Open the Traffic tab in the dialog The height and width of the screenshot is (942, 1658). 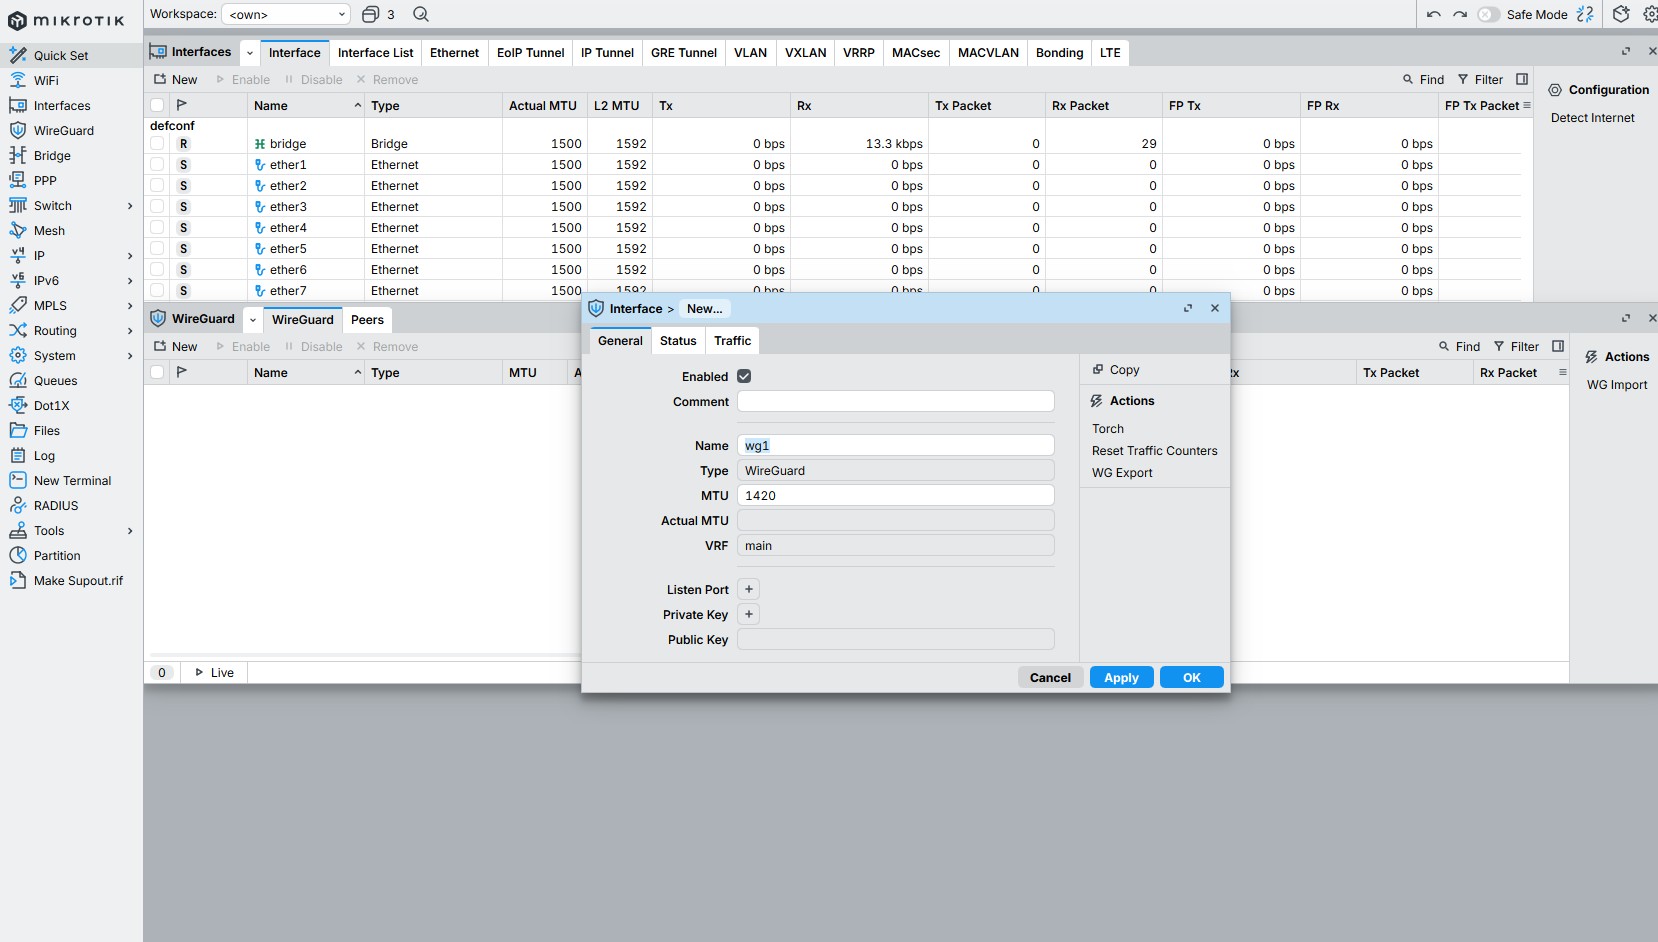[x=732, y=341]
